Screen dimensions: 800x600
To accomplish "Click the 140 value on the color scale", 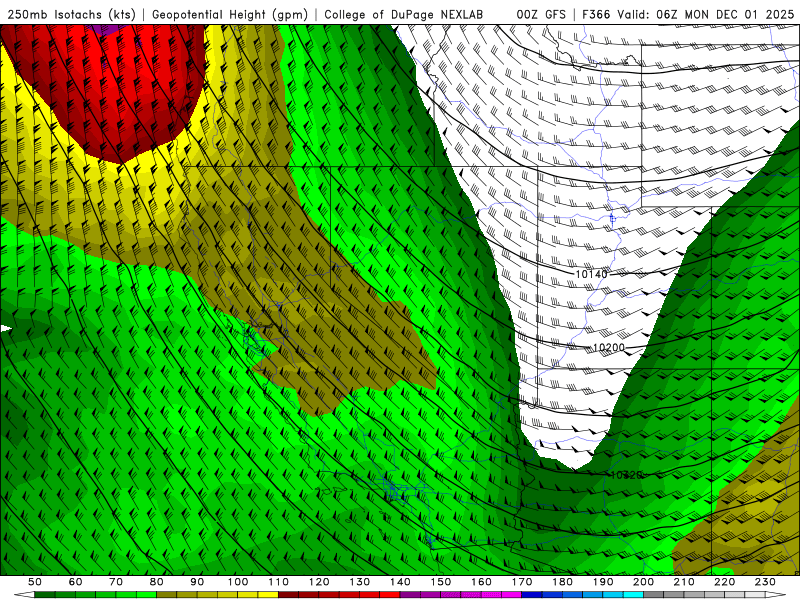I will pyautogui.click(x=400, y=582).
